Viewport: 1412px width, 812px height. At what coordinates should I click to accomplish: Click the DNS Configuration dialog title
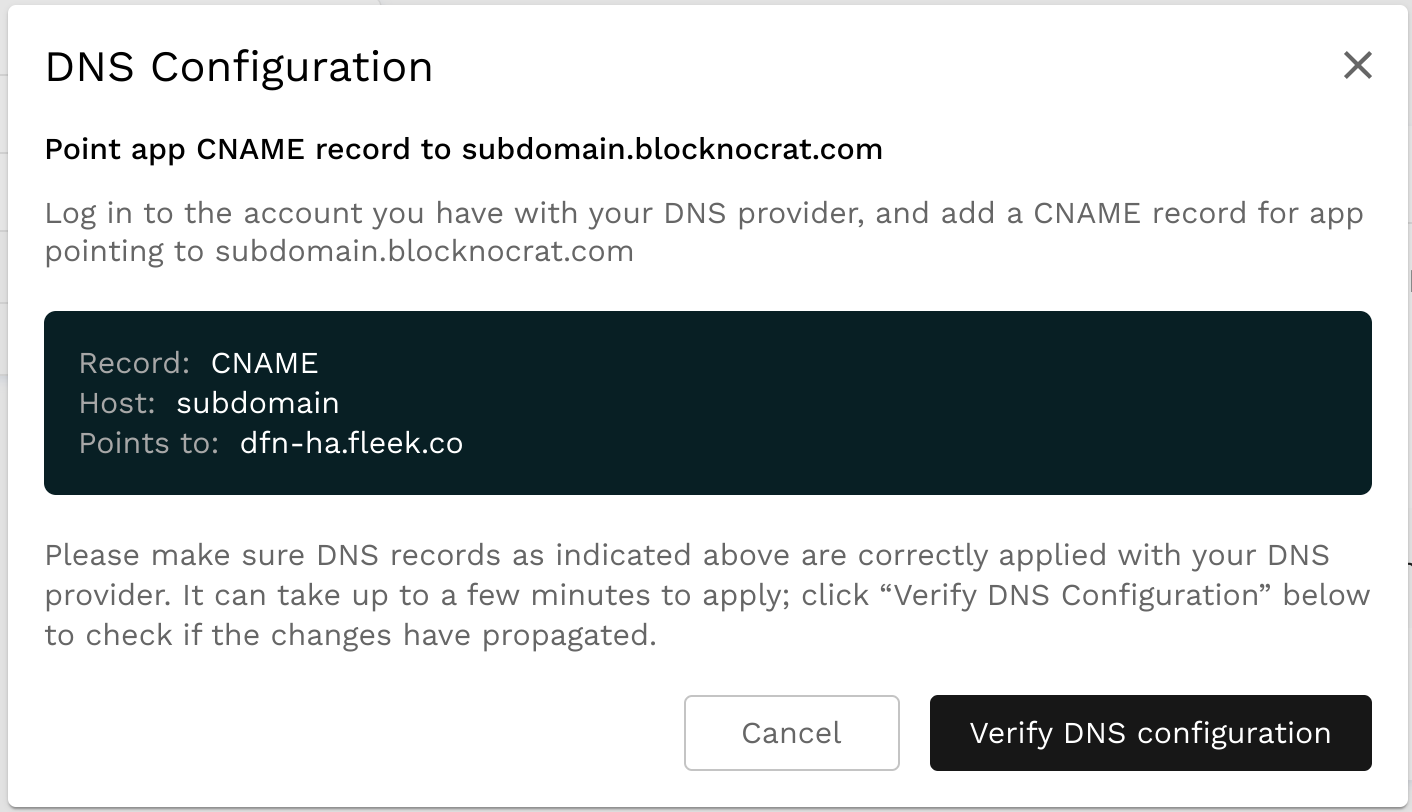[239, 68]
